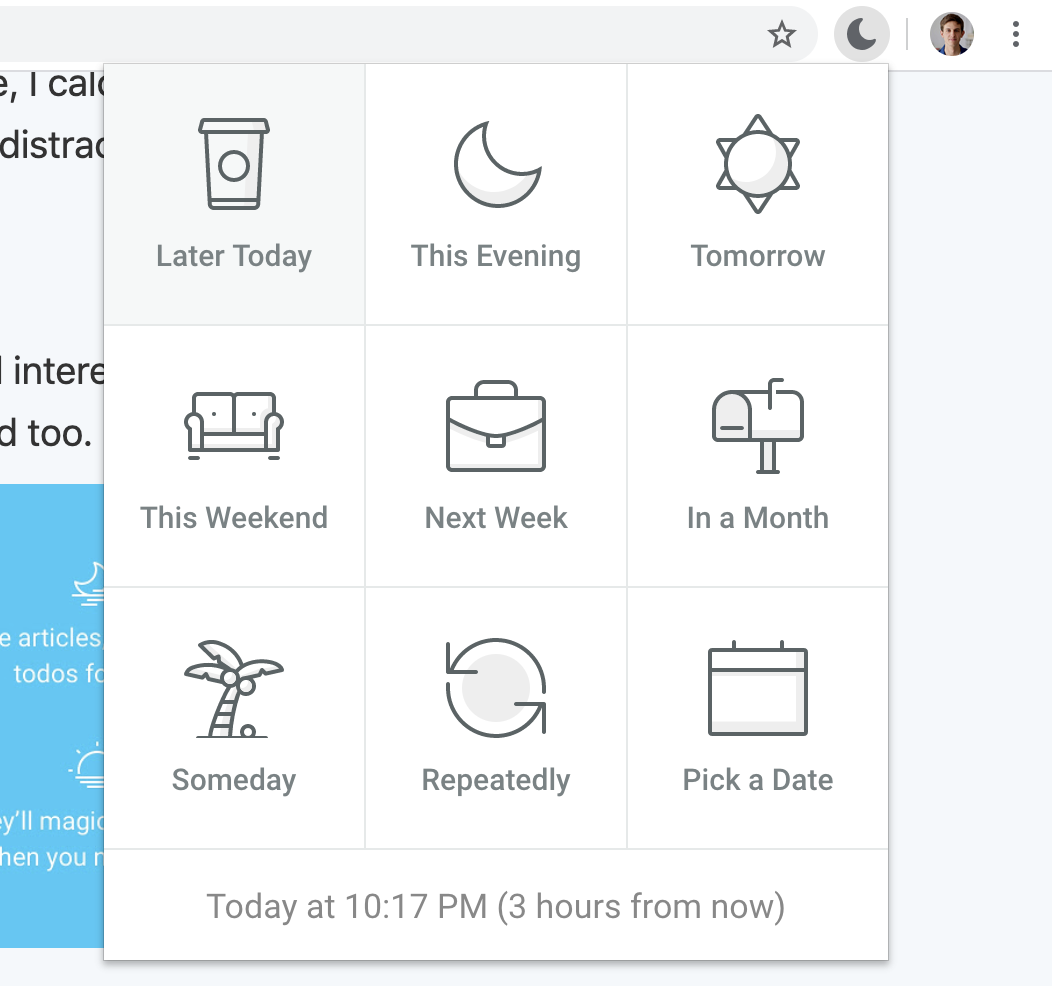
Task: Click the Repeatedly text label
Action: [496, 780]
